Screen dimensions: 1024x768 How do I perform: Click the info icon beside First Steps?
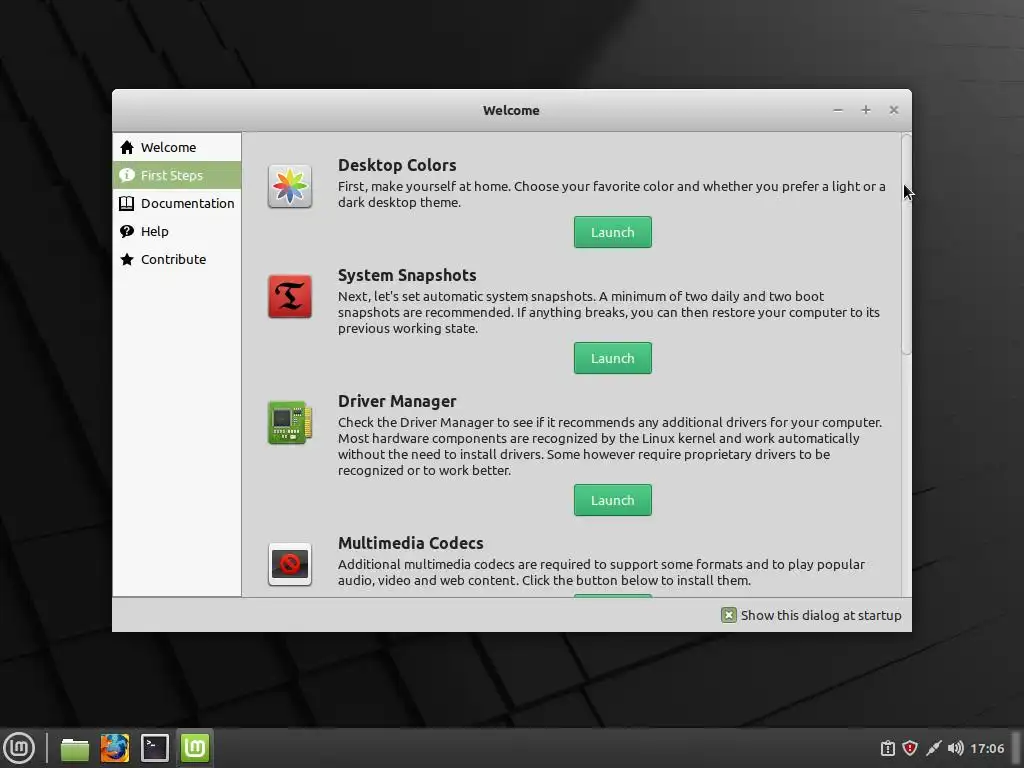(127, 175)
